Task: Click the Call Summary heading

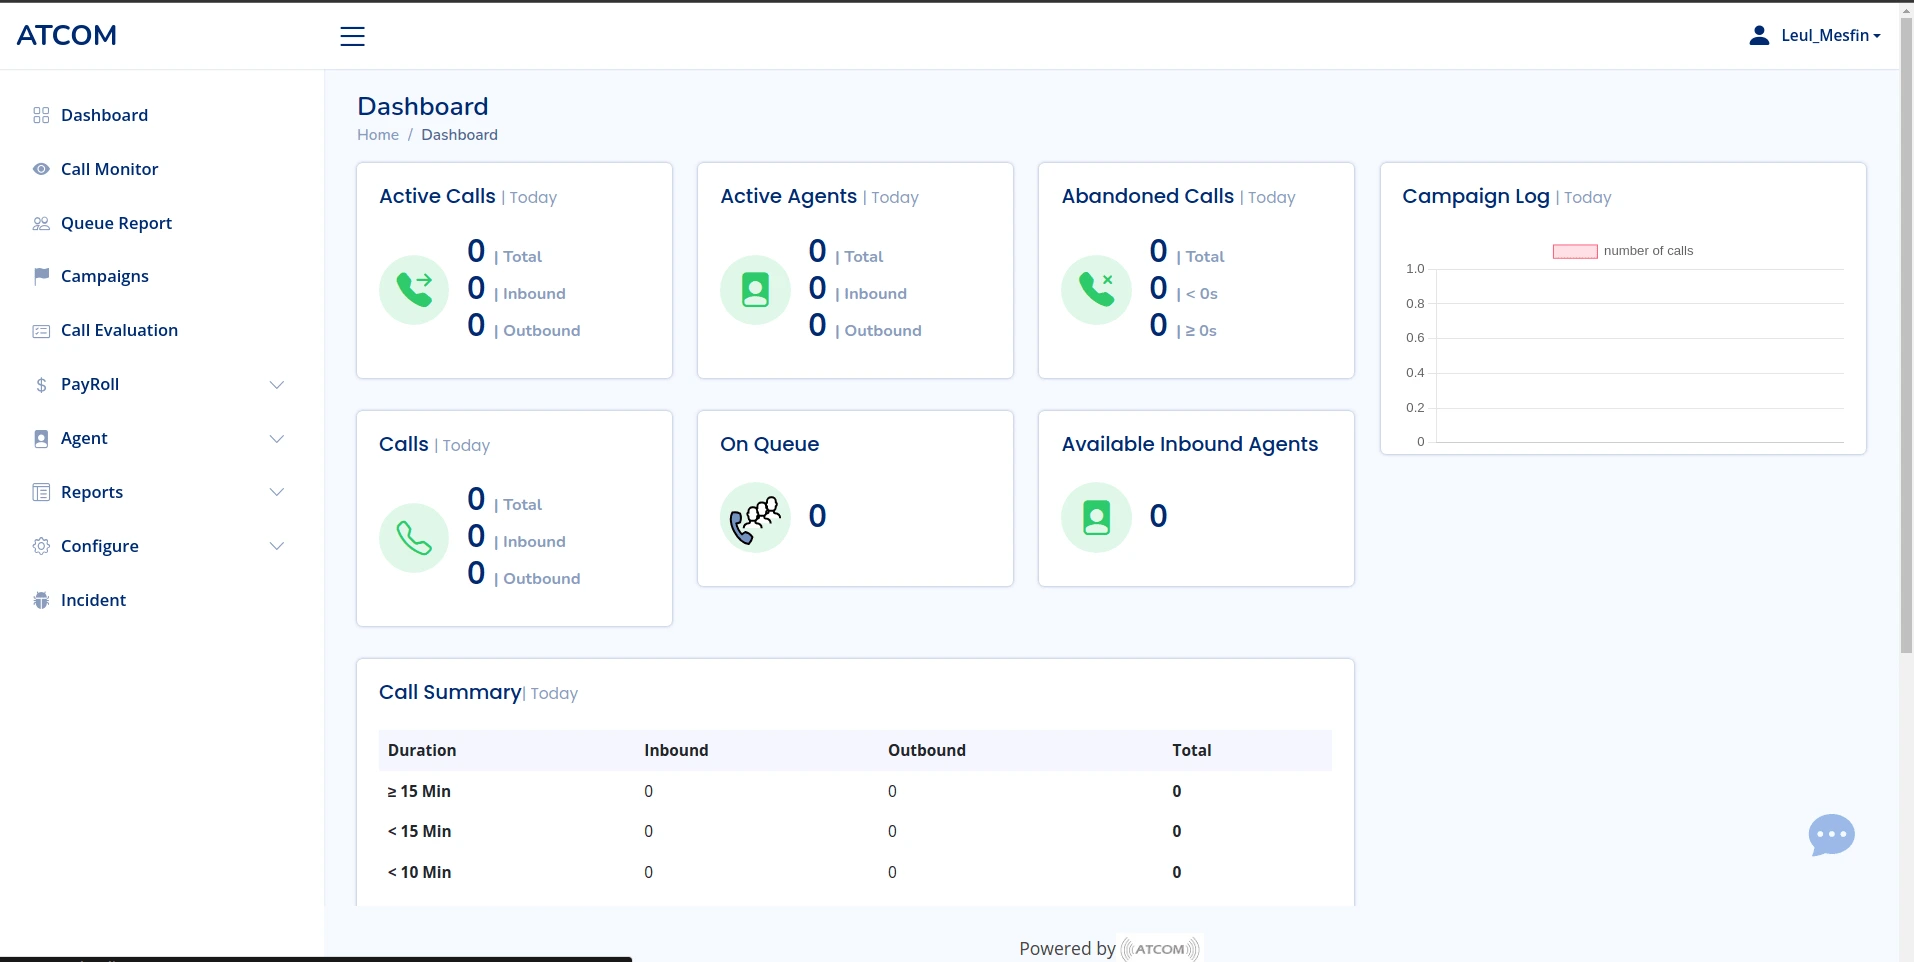Action: [x=450, y=692]
